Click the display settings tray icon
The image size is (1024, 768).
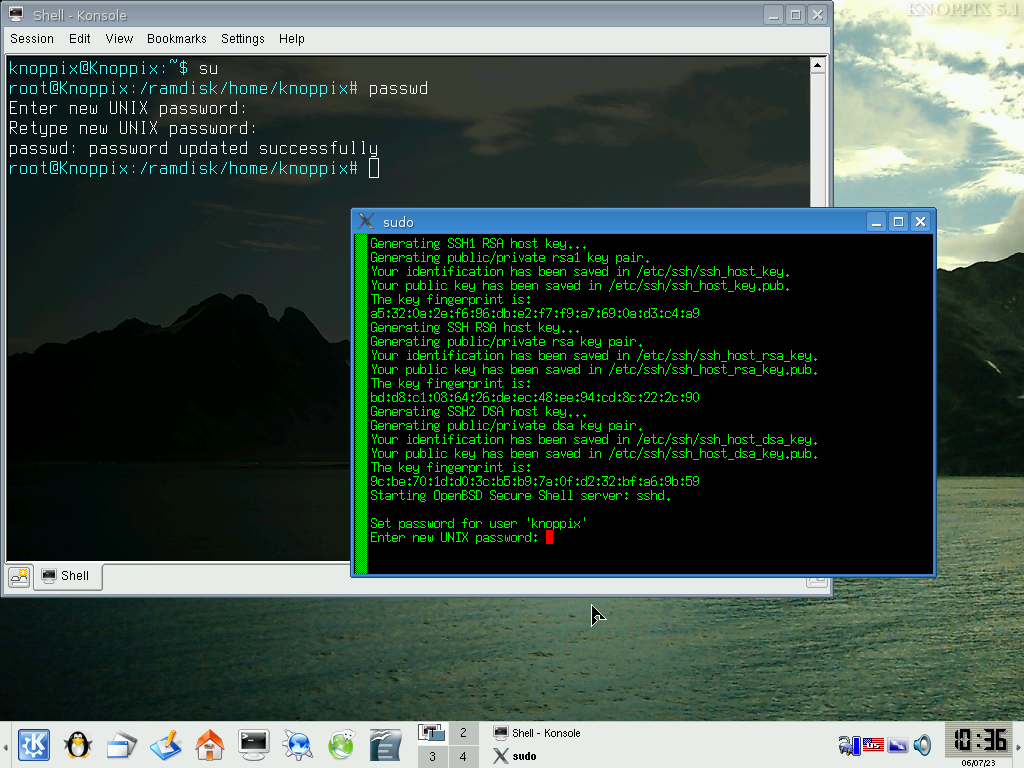coord(898,744)
